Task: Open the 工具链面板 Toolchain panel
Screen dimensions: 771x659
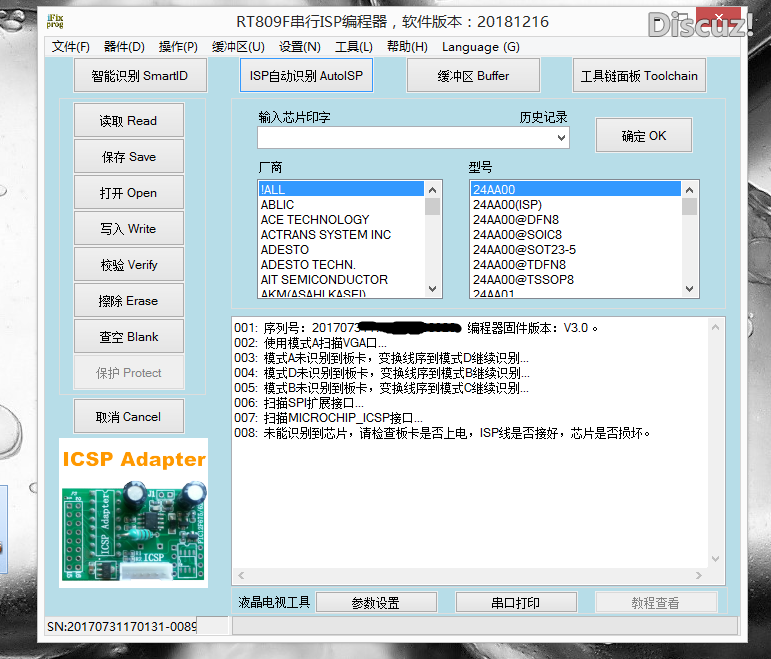Action: click(x=640, y=76)
